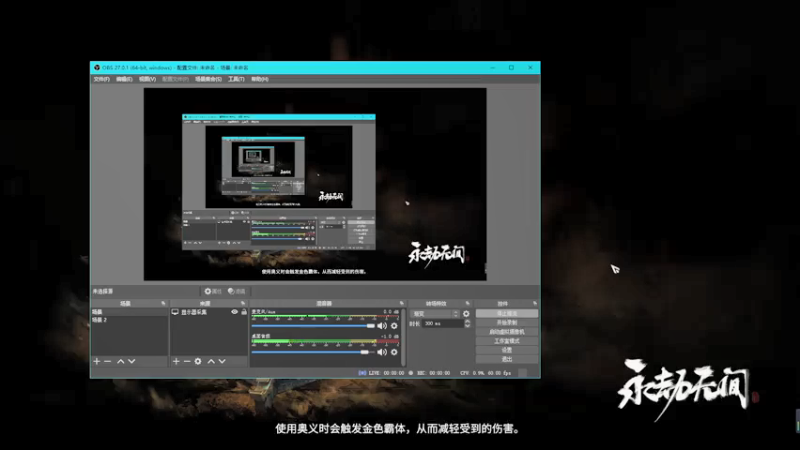This screenshot has height=450, width=800.
Task: Open transition properties gear beside 渐变 dropdown
Action: click(x=466, y=314)
